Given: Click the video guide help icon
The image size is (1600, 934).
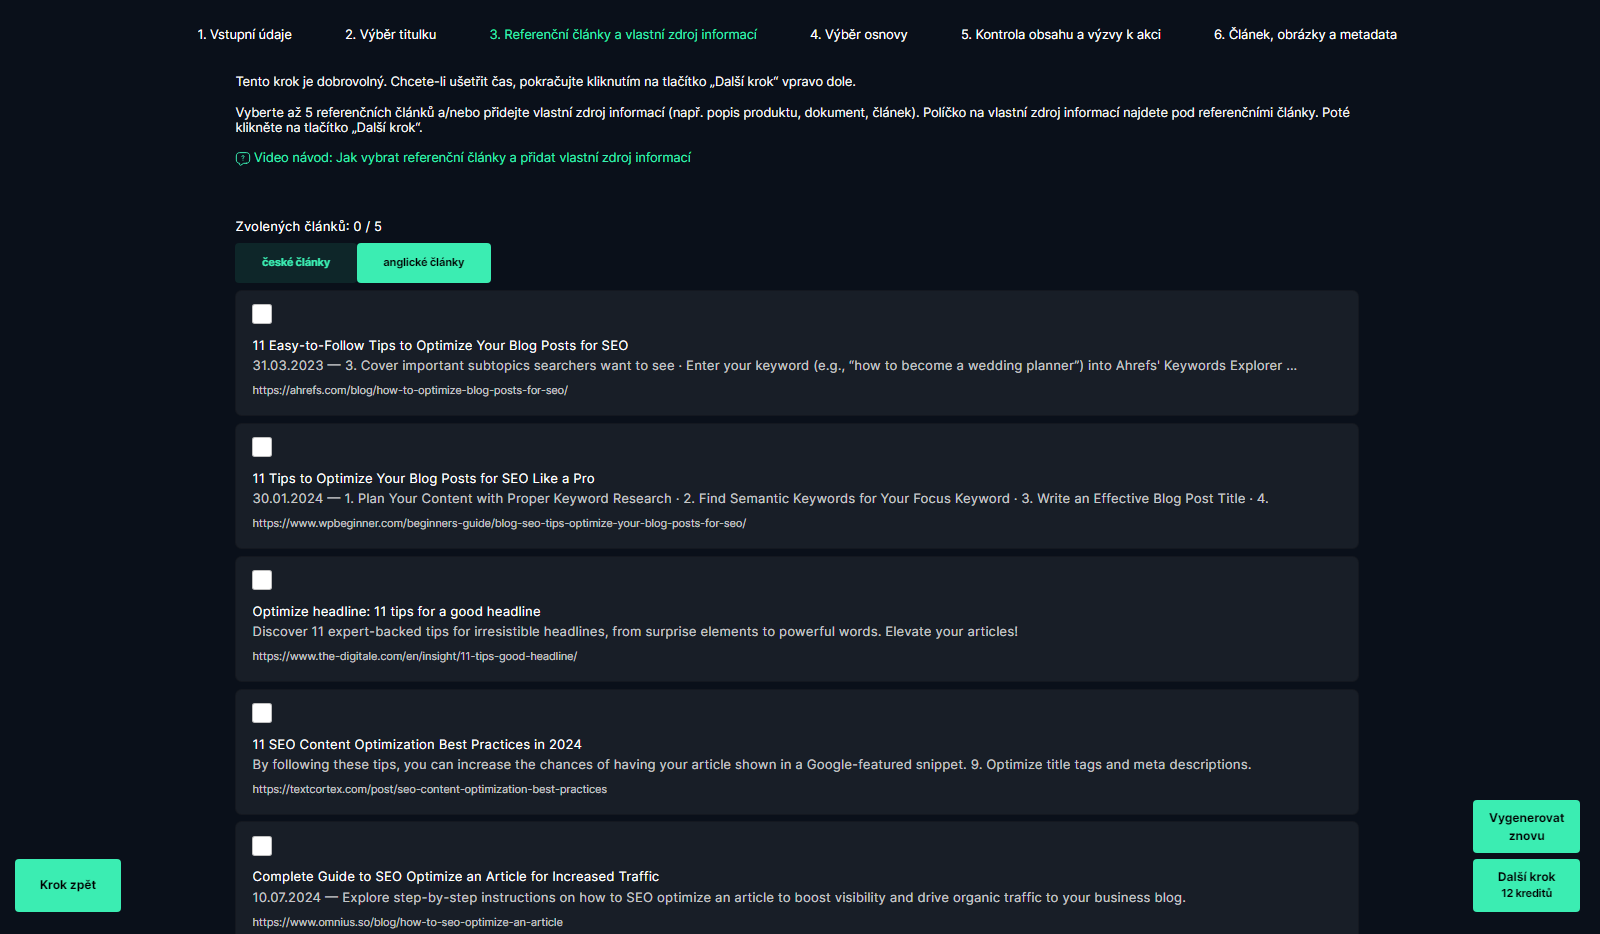Looking at the screenshot, I should click(243, 158).
